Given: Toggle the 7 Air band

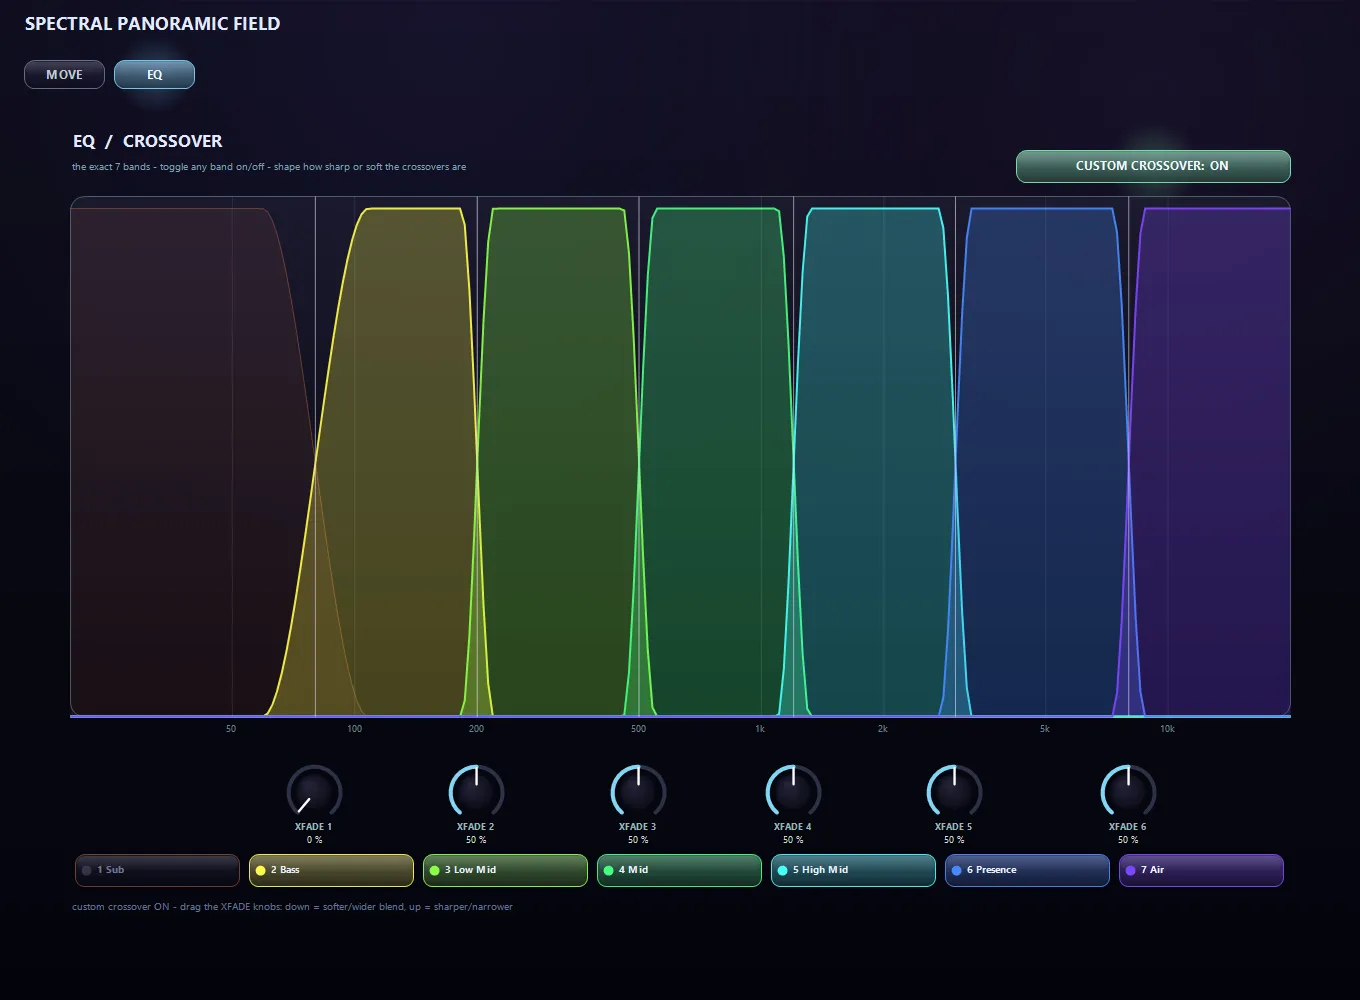Looking at the screenshot, I should (x=1201, y=870).
